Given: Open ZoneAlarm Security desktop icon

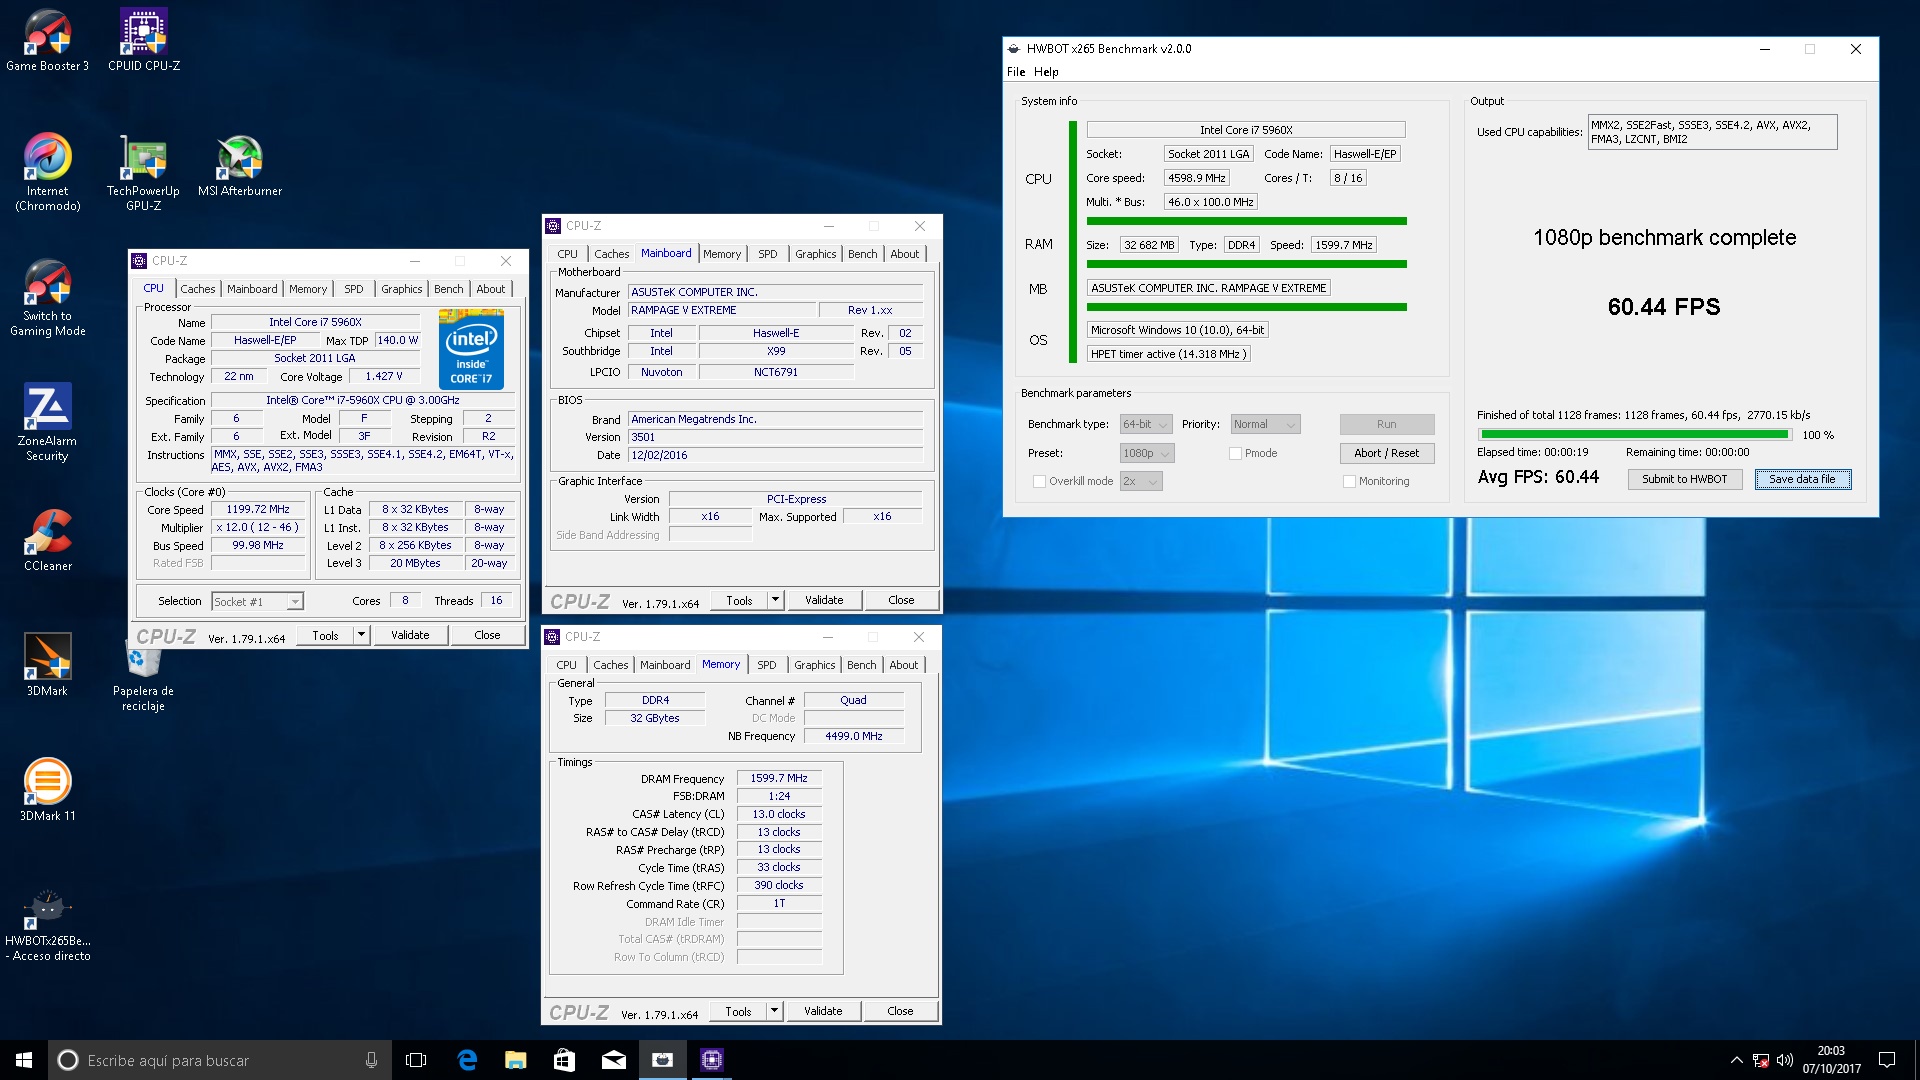Looking at the screenshot, I should (47, 422).
